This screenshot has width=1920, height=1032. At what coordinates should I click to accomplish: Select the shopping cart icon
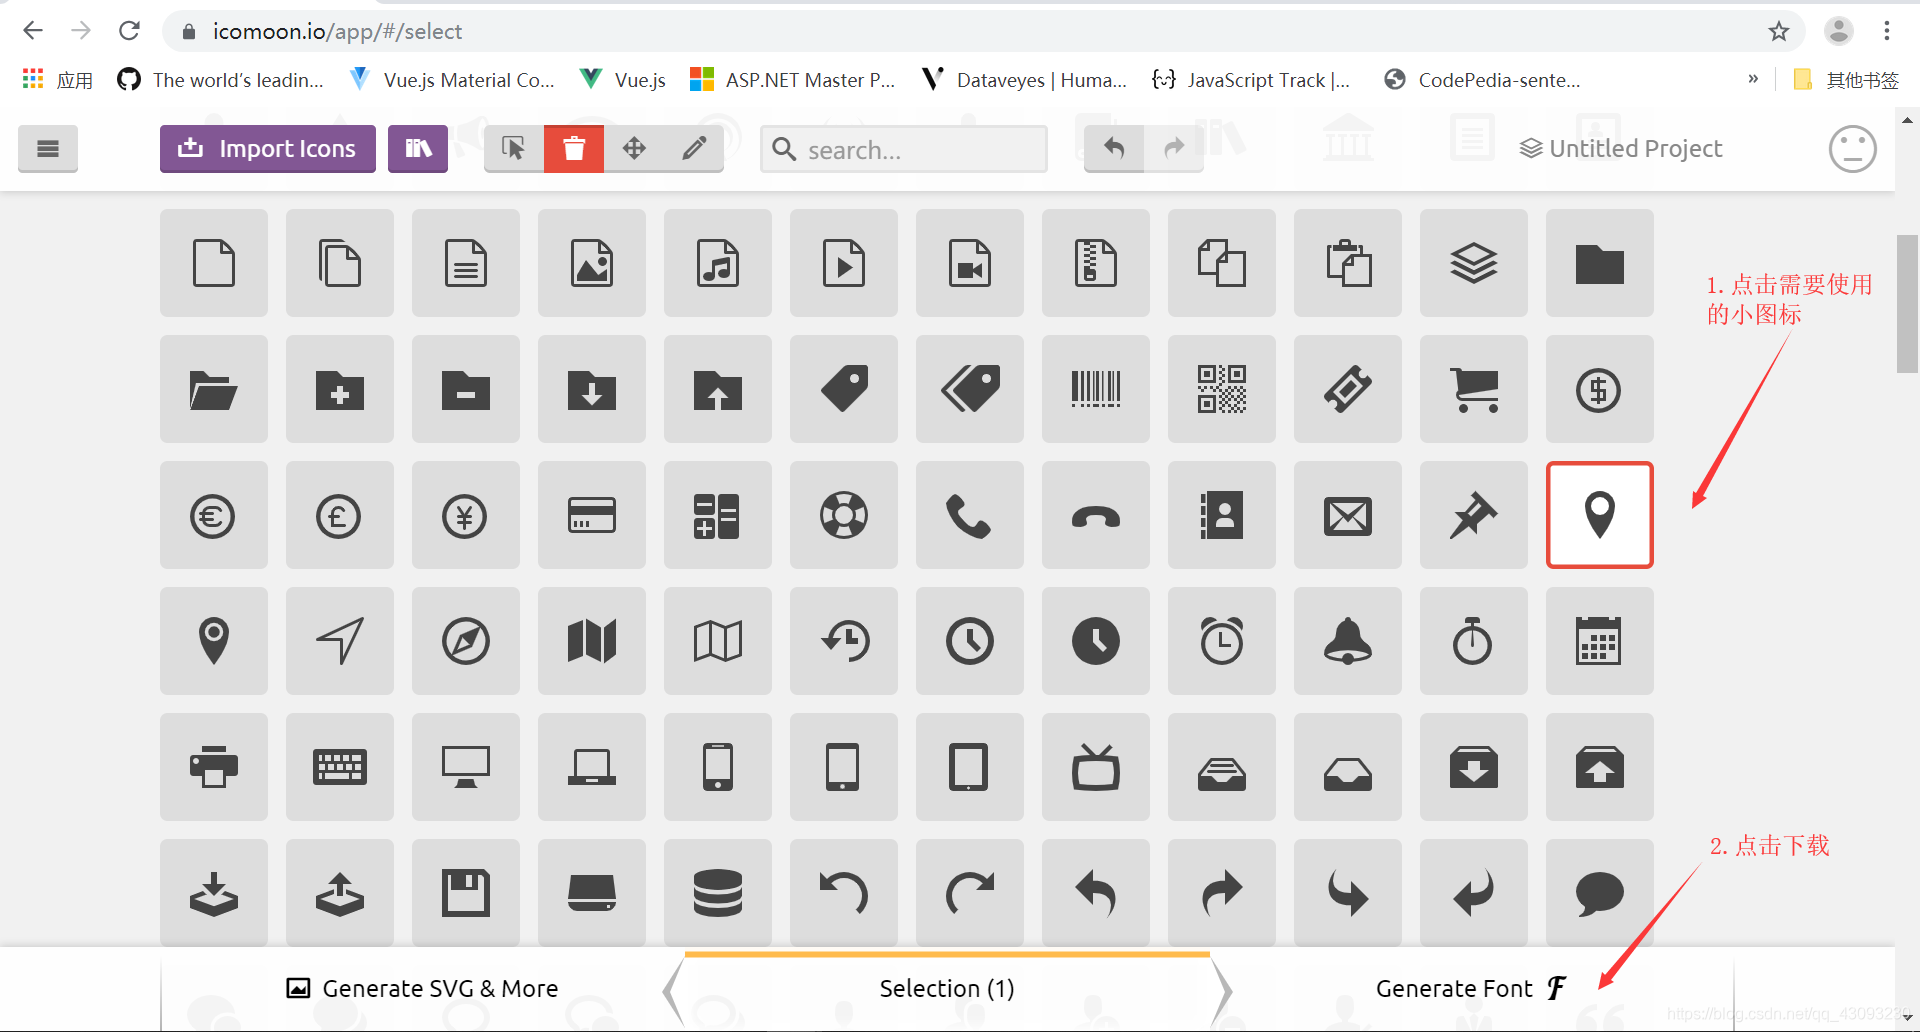pyautogui.click(x=1474, y=389)
